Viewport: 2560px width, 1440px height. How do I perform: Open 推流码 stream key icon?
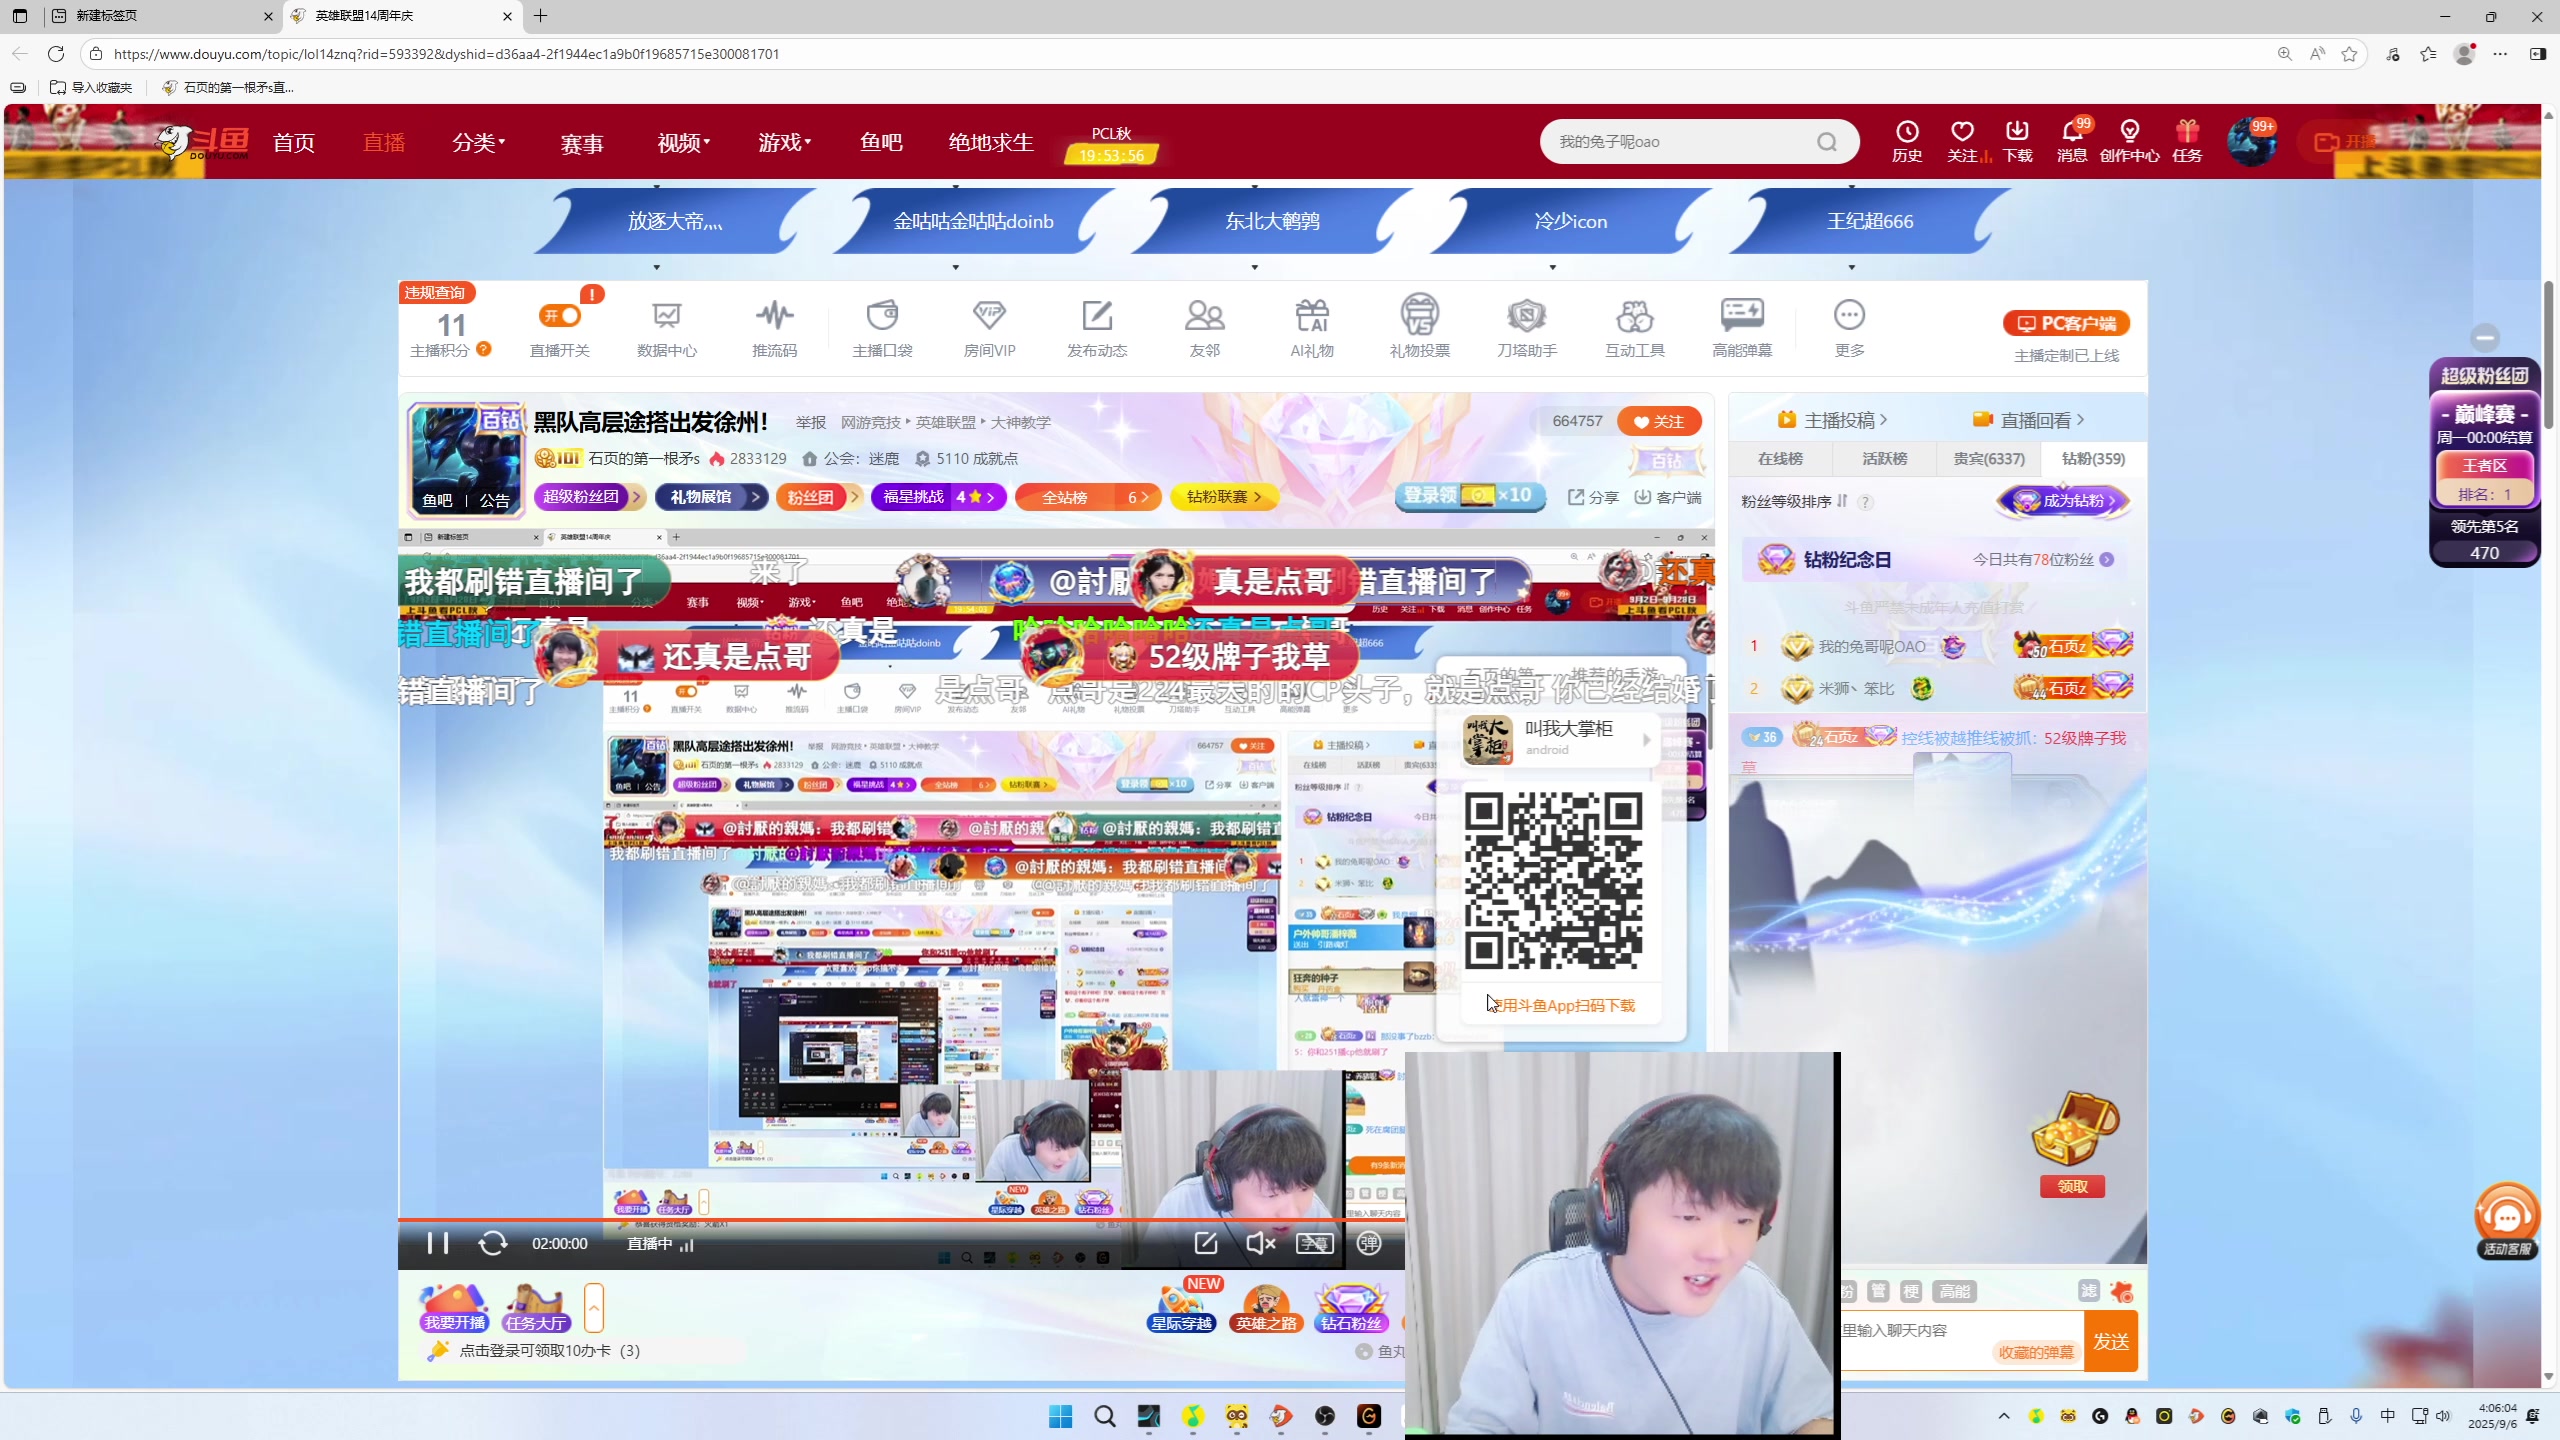[775, 327]
